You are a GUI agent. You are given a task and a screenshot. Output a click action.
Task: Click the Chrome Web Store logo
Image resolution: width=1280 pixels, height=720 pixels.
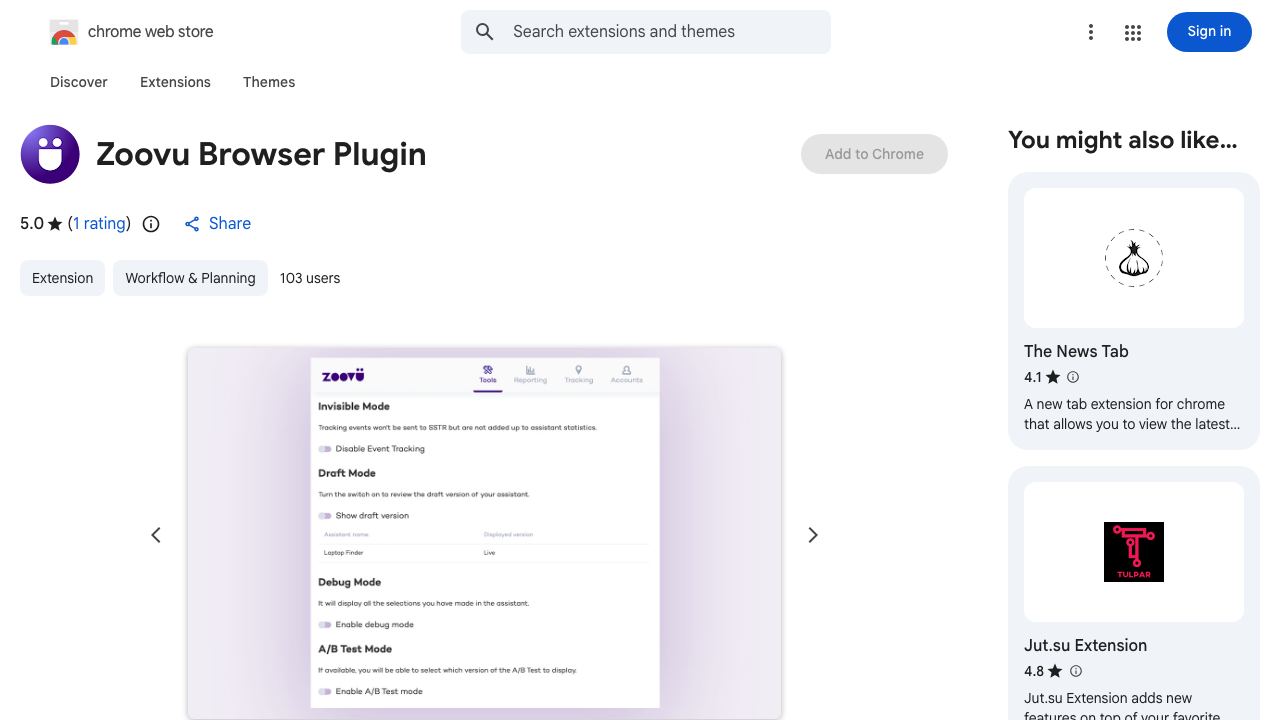coord(64,32)
